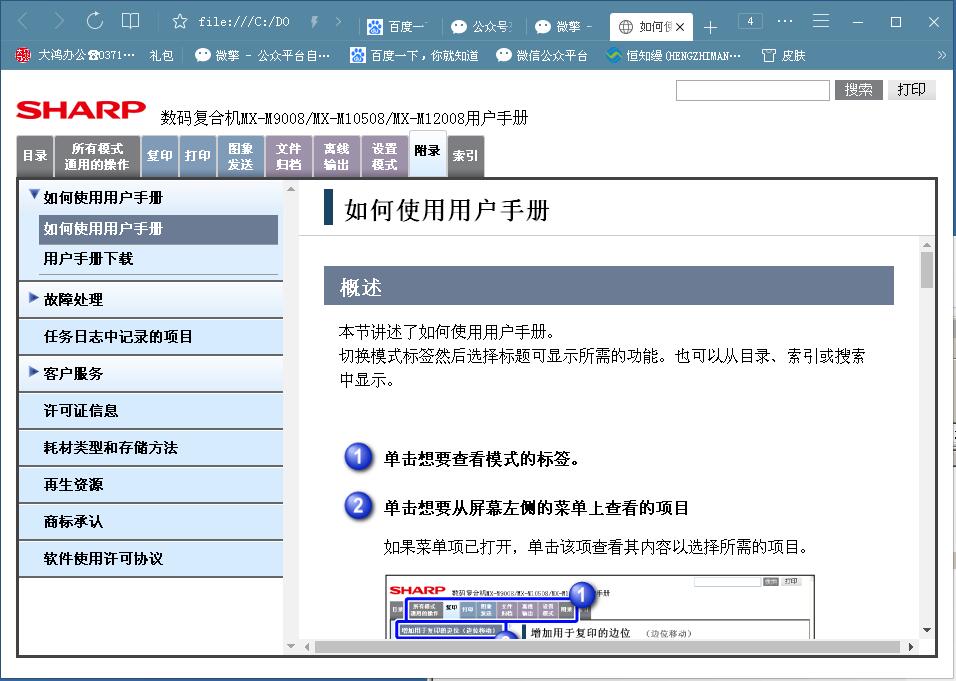
Task: Bookmark page with star icon
Action: tap(180, 22)
